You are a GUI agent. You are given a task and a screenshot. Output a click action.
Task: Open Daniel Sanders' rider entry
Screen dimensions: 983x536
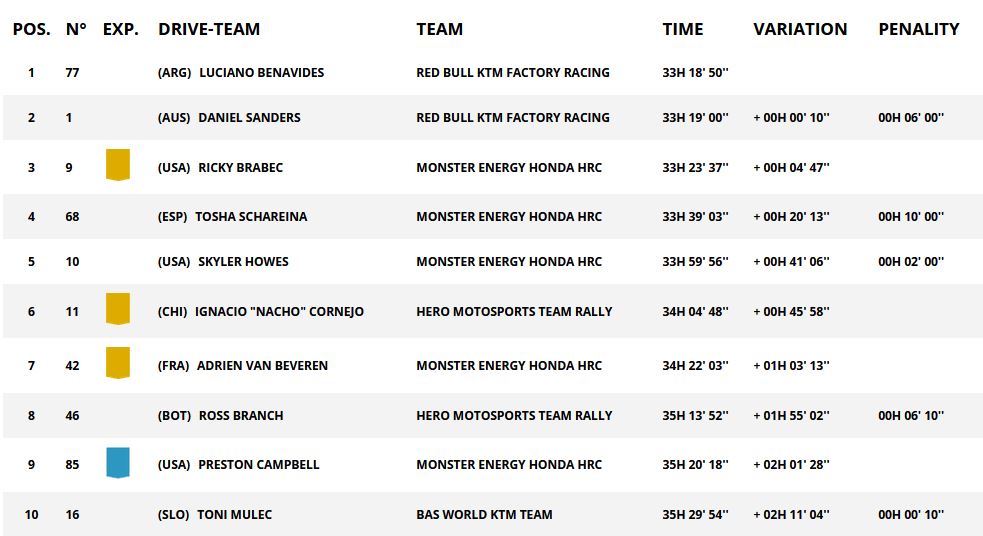point(249,117)
